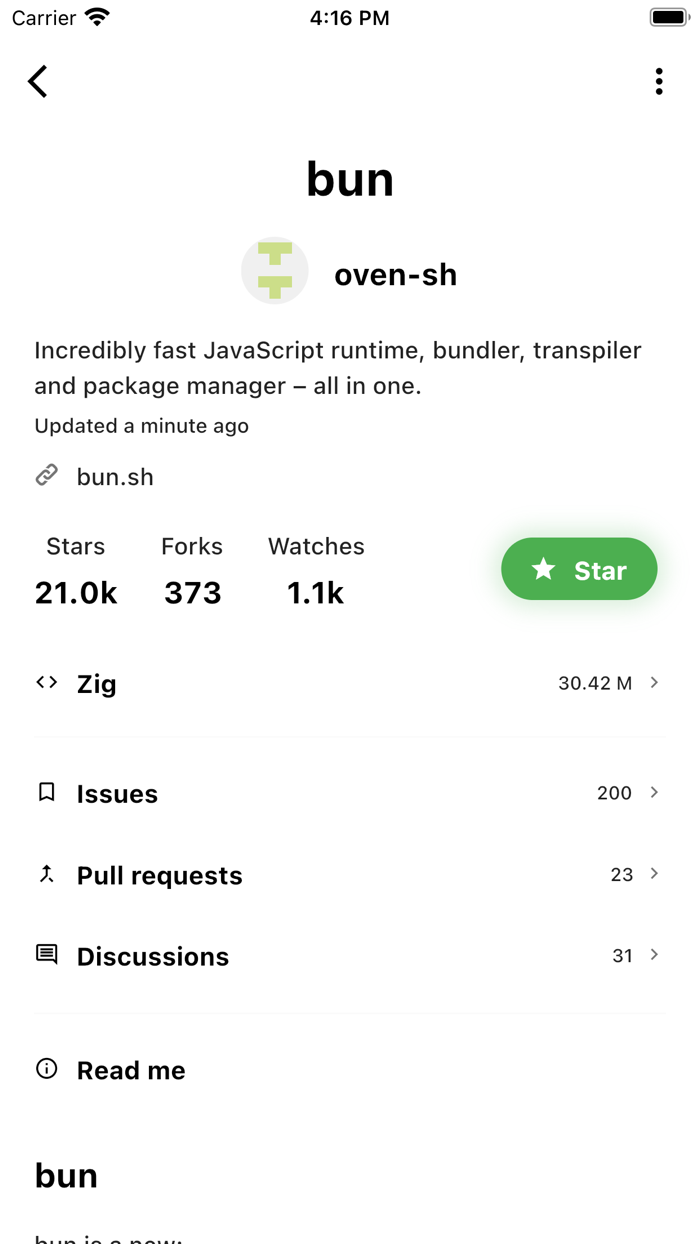Navigate back using the arrow
Image resolution: width=700 pixels, height=1244 pixels.
coord(37,81)
